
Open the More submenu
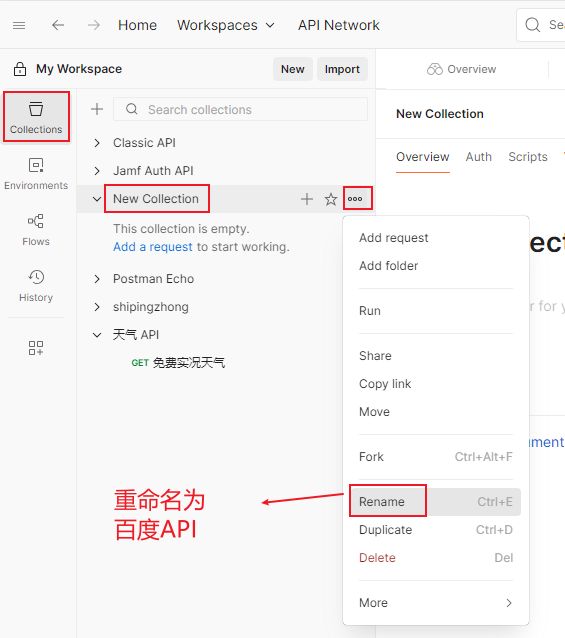(436, 603)
